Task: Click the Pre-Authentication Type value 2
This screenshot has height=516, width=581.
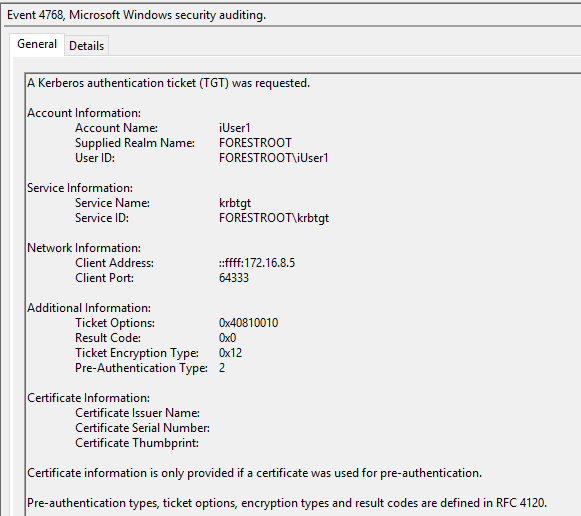Action: pos(222,368)
